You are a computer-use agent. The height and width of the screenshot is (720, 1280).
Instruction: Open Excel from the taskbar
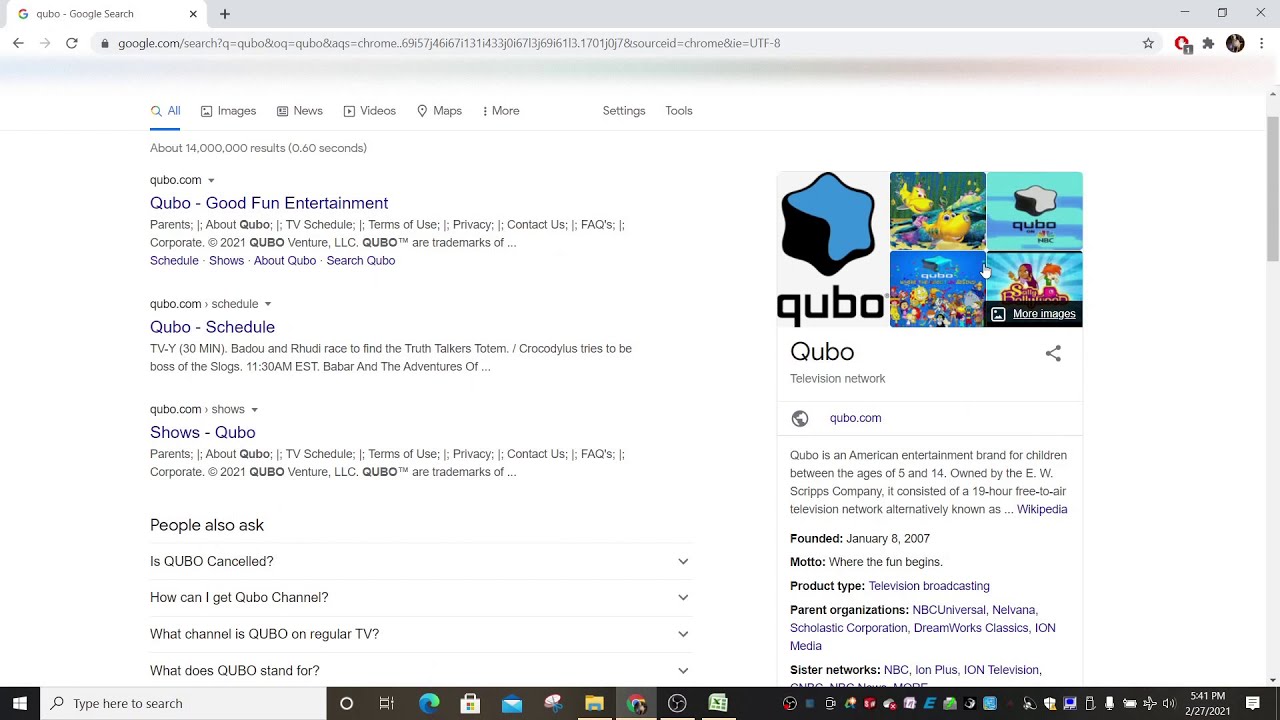(718, 703)
